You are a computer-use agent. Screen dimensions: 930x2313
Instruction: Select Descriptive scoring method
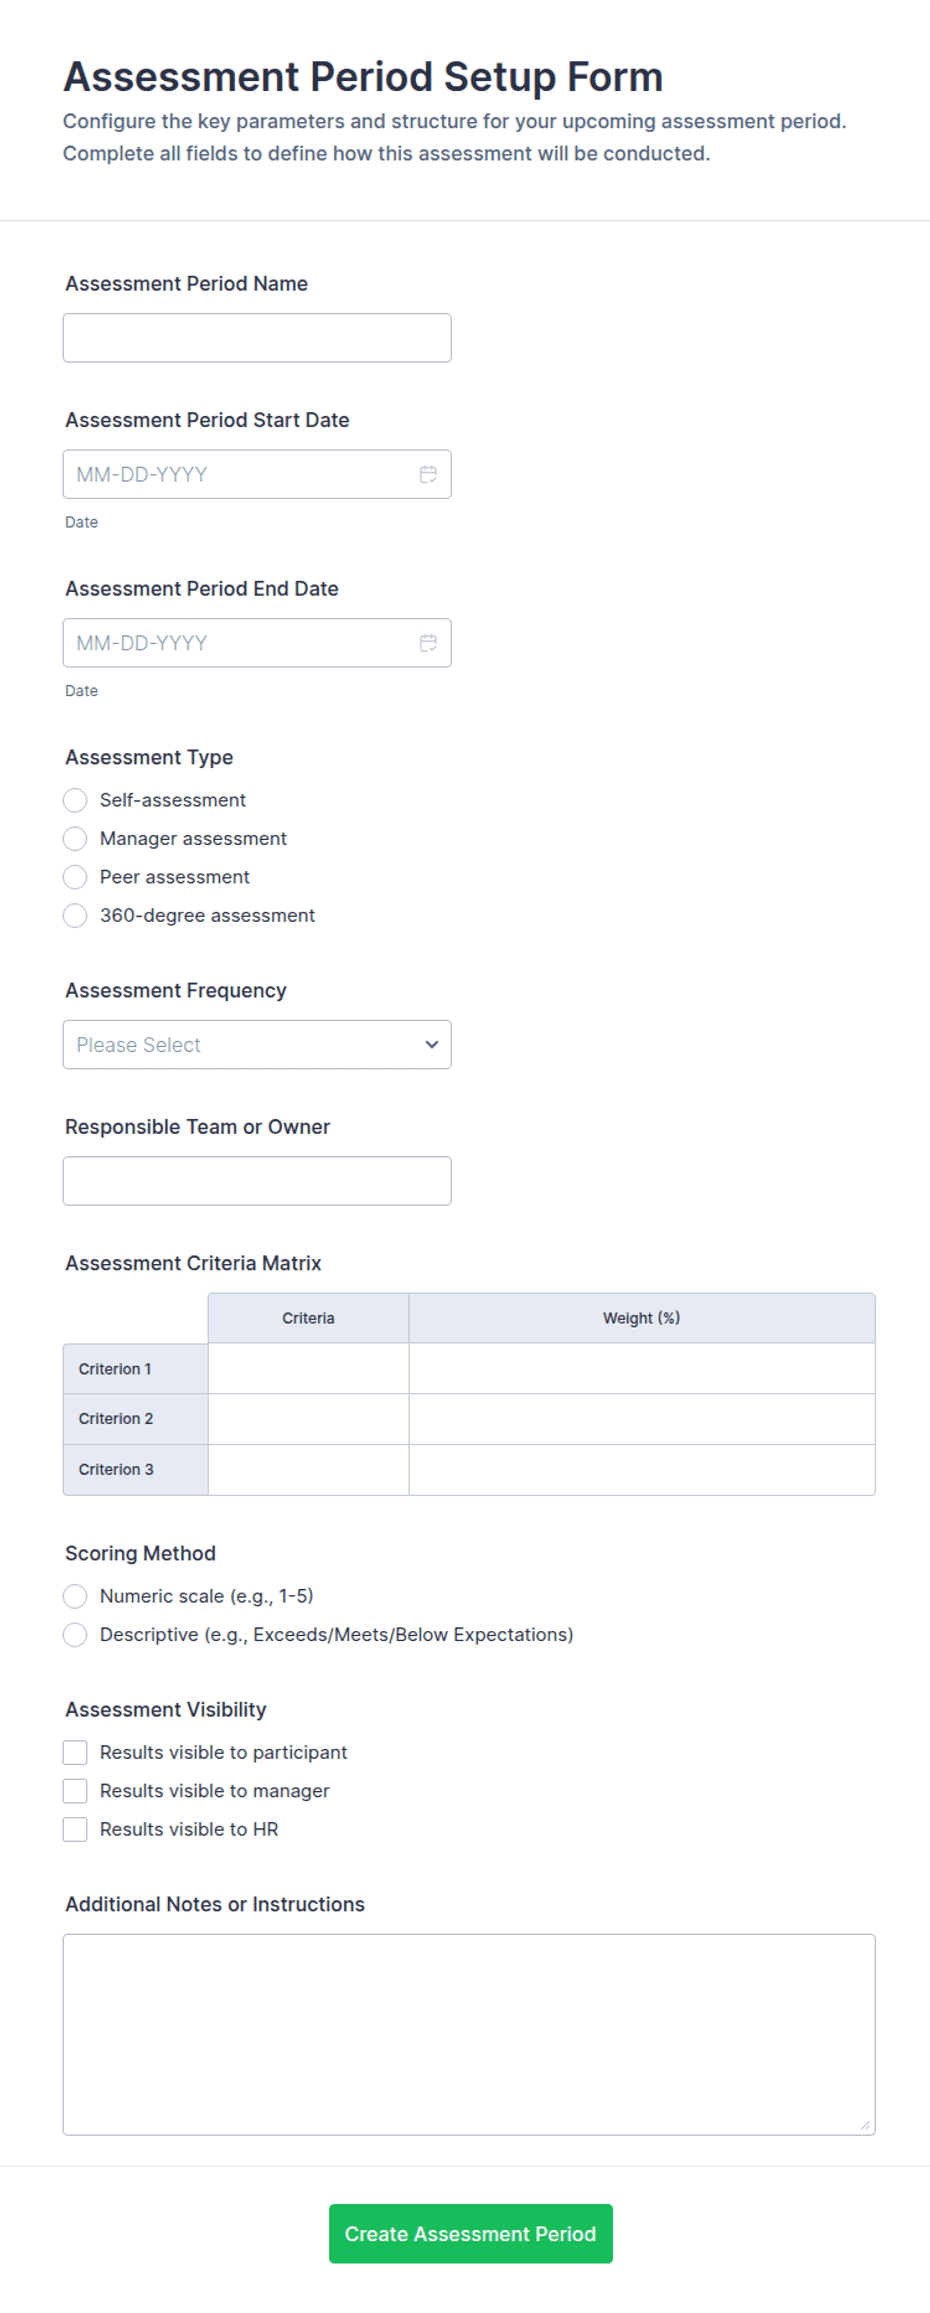(75, 1634)
